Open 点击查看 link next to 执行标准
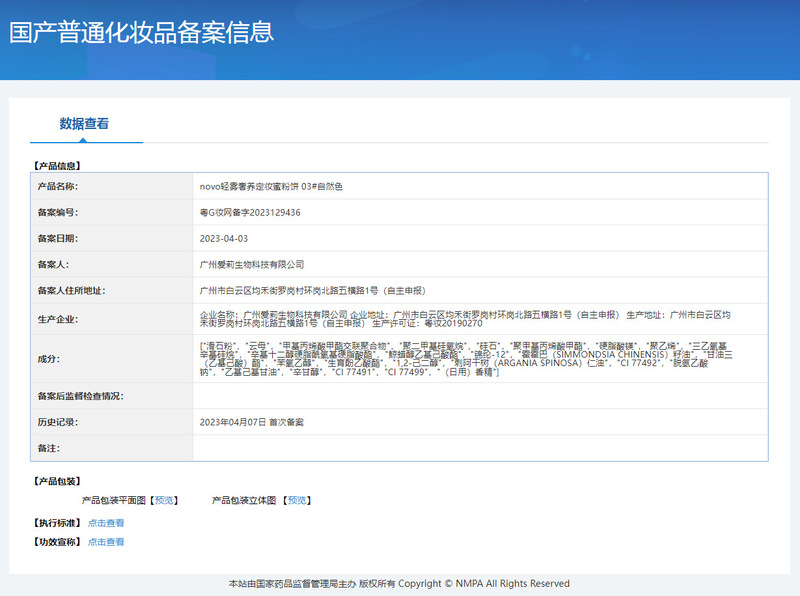This screenshot has width=800, height=596. click(x=106, y=523)
